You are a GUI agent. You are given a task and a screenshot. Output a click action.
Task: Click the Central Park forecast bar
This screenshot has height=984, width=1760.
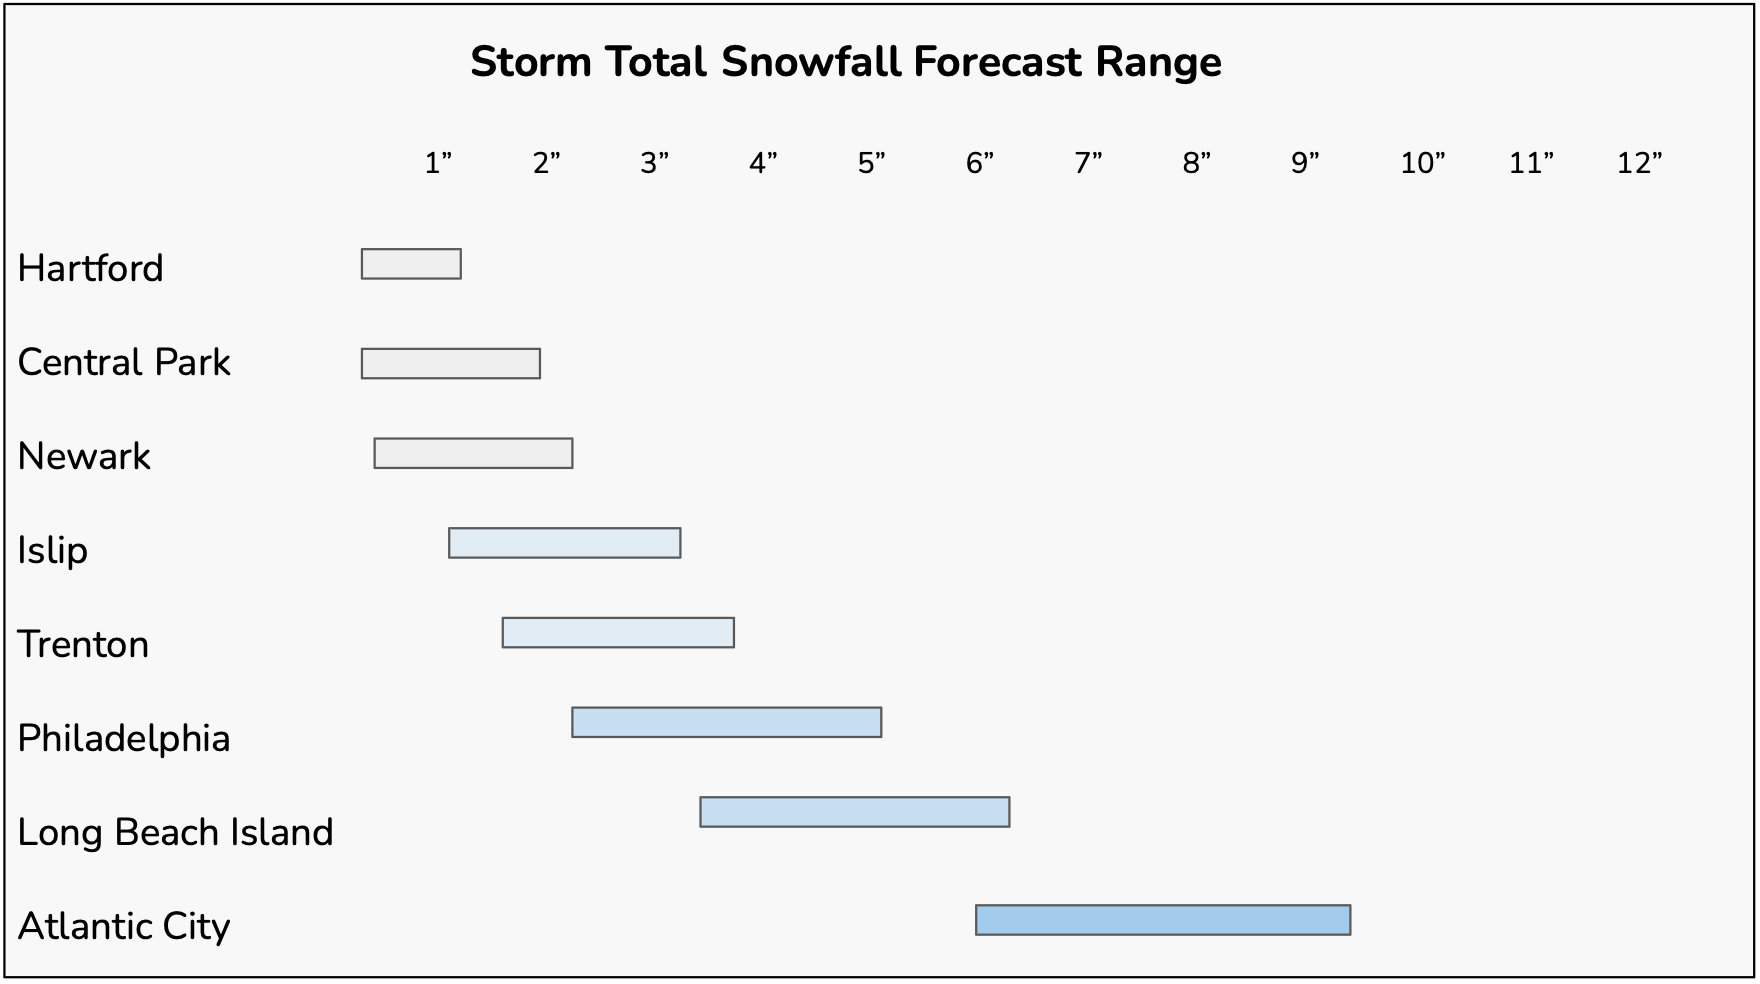[450, 364]
